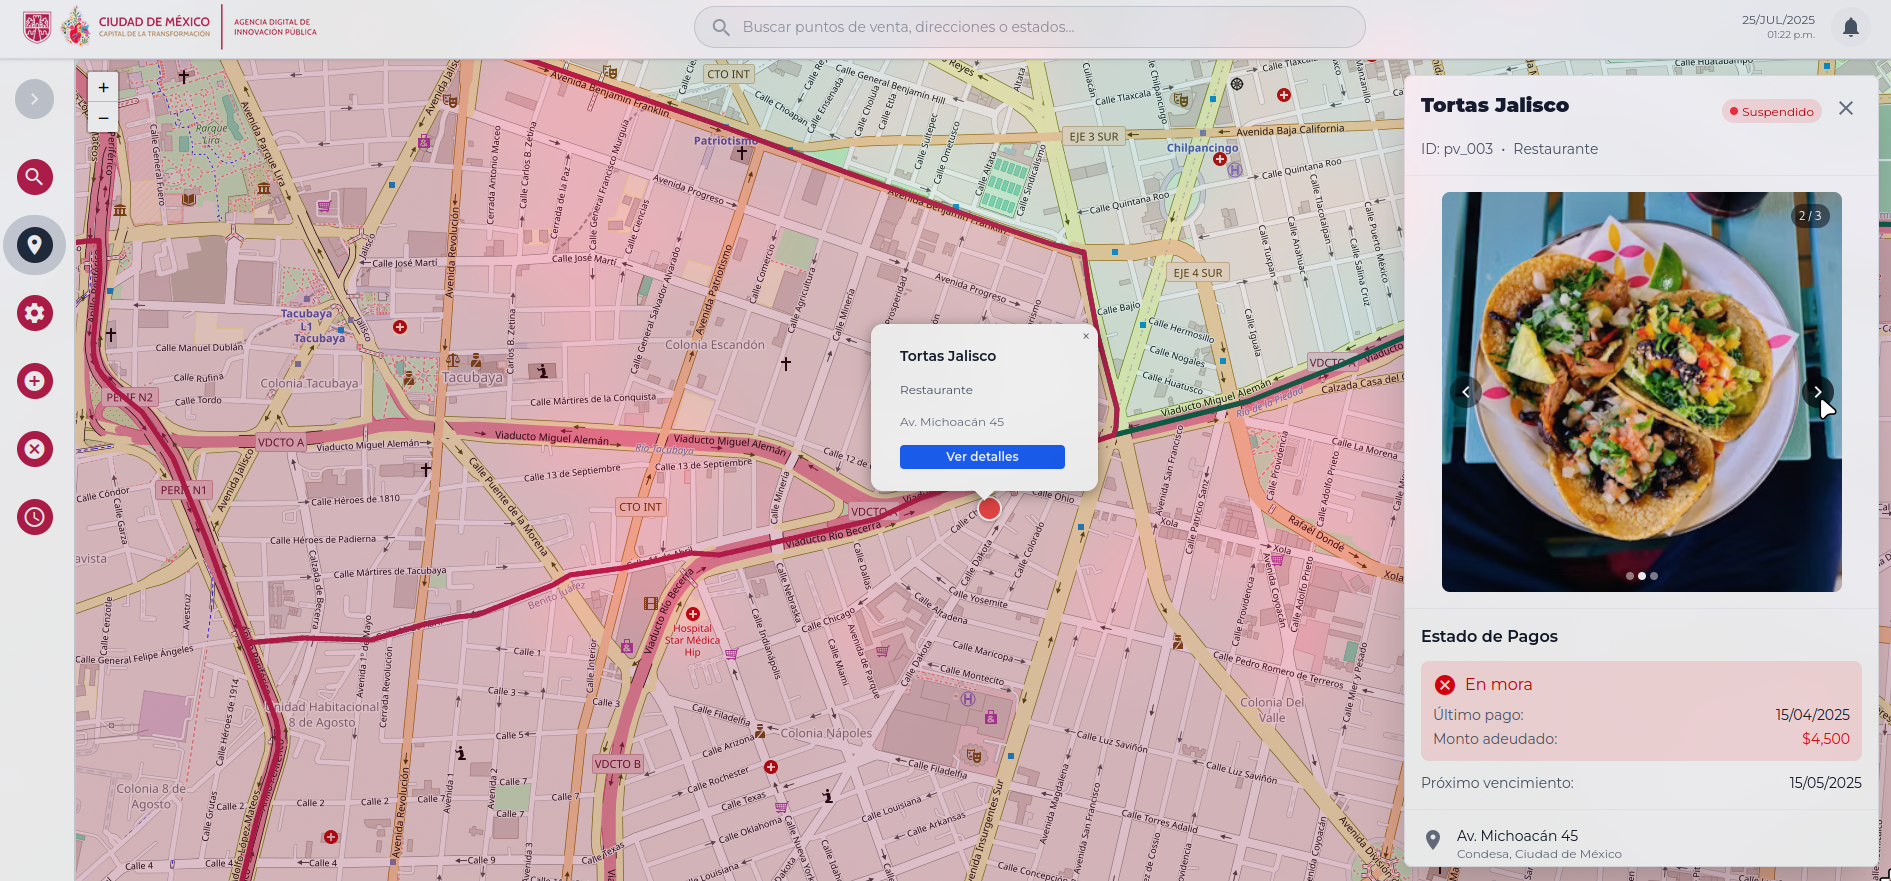
Task: Close the map popup for Tortas Jalisco
Action: point(1086,336)
